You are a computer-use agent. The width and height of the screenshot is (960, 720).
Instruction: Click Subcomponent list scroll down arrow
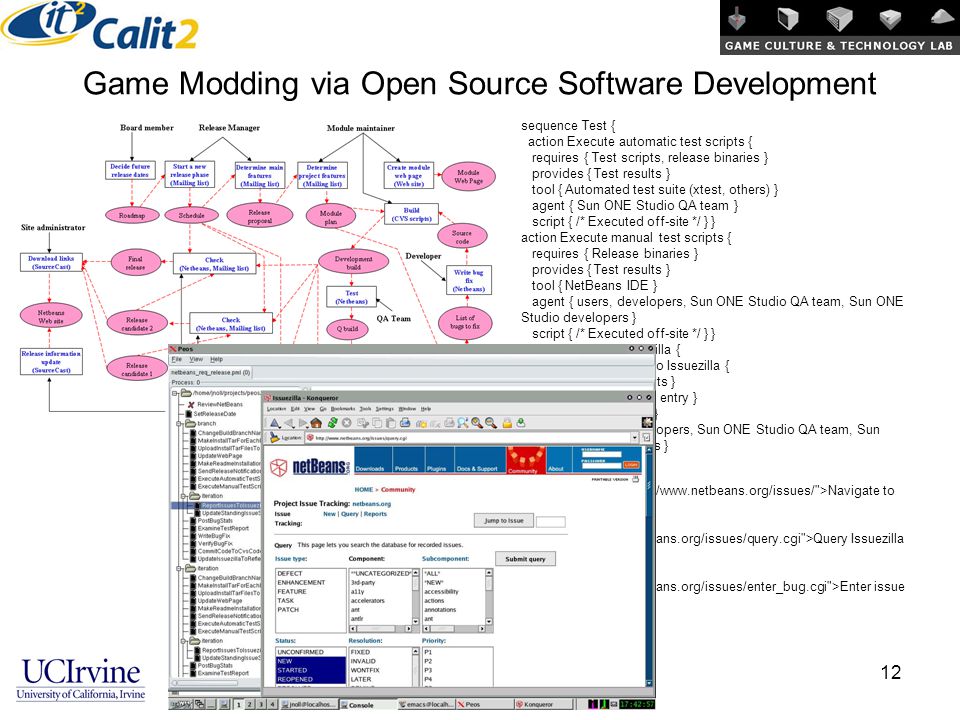click(x=489, y=621)
